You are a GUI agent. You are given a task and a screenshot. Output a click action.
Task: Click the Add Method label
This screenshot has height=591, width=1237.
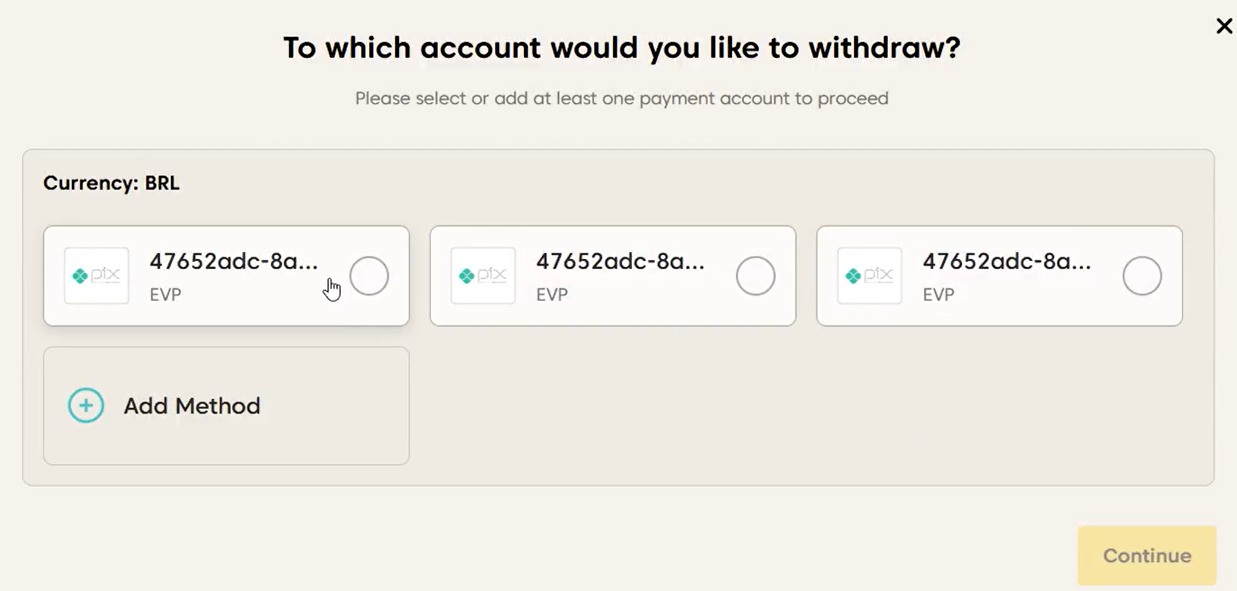coord(192,406)
